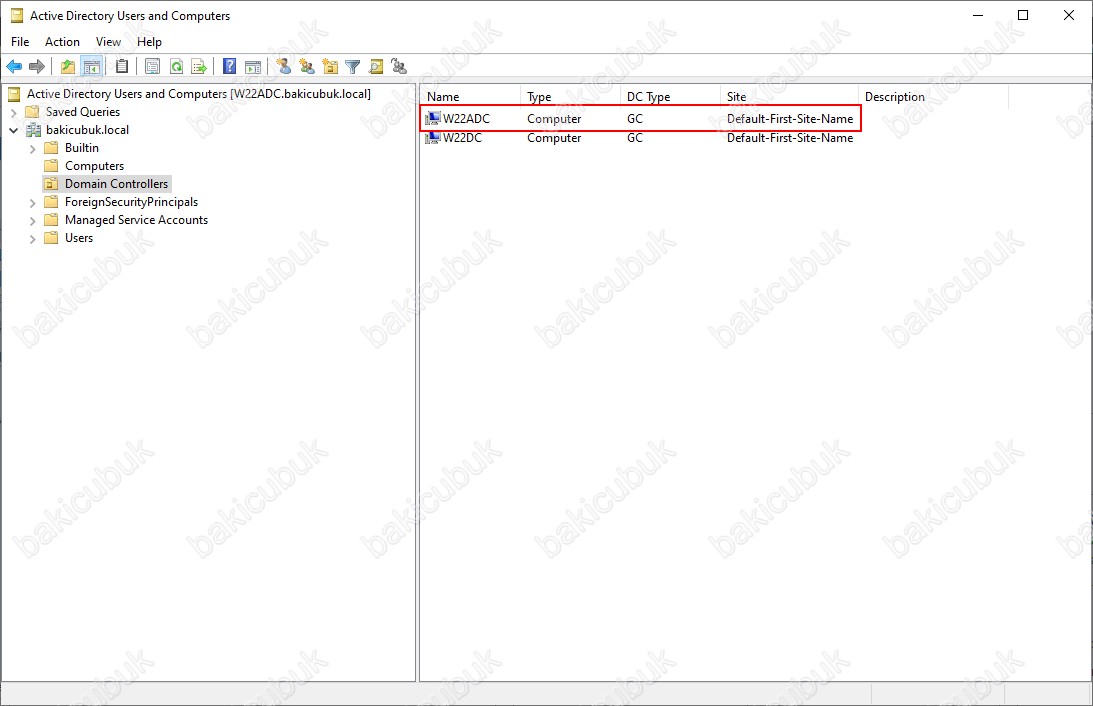1093x706 pixels.
Task: Click the green Refresh toolbar icon
Action: 176,66
